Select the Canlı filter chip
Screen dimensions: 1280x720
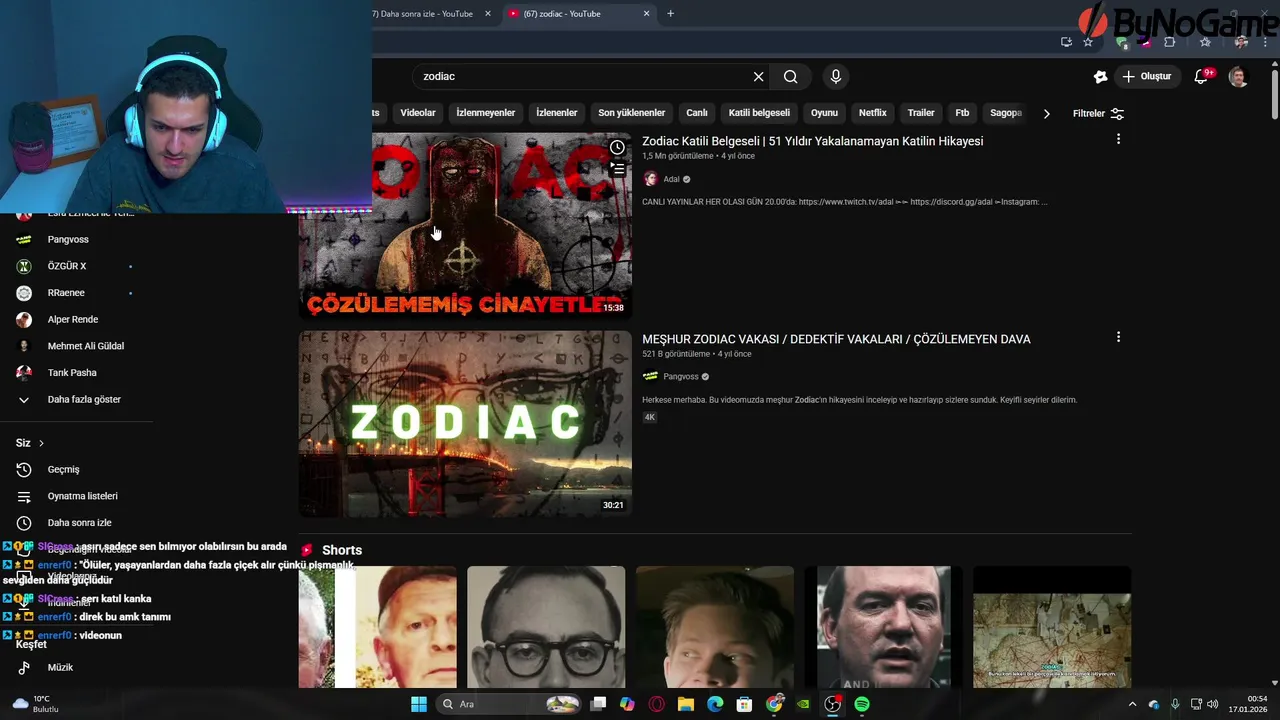[x=696, y=113]
